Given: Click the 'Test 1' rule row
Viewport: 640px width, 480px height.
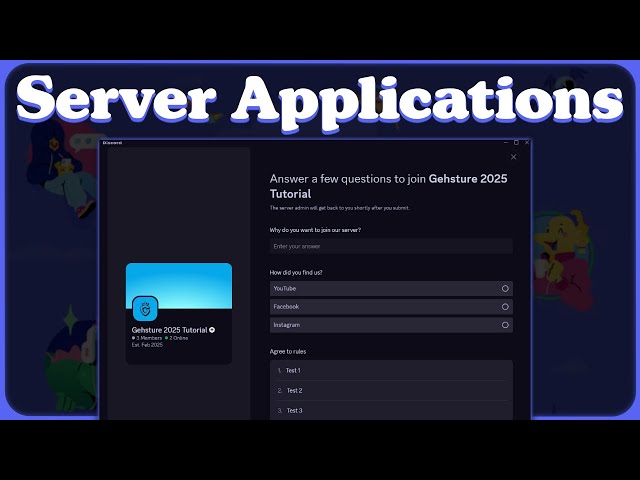Looking at the screenshot, I should pos(391,371).
